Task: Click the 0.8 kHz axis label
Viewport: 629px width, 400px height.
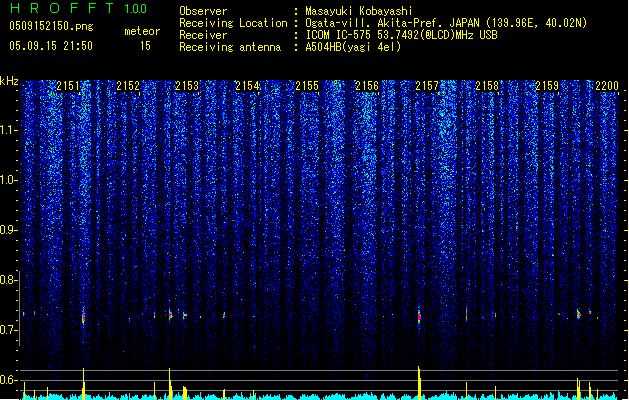Action: [9, 280]
